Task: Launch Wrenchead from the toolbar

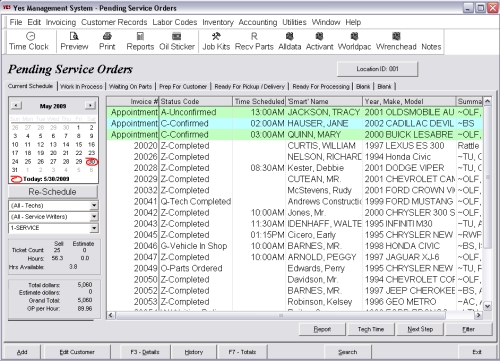Action: [x=396, y=41]
